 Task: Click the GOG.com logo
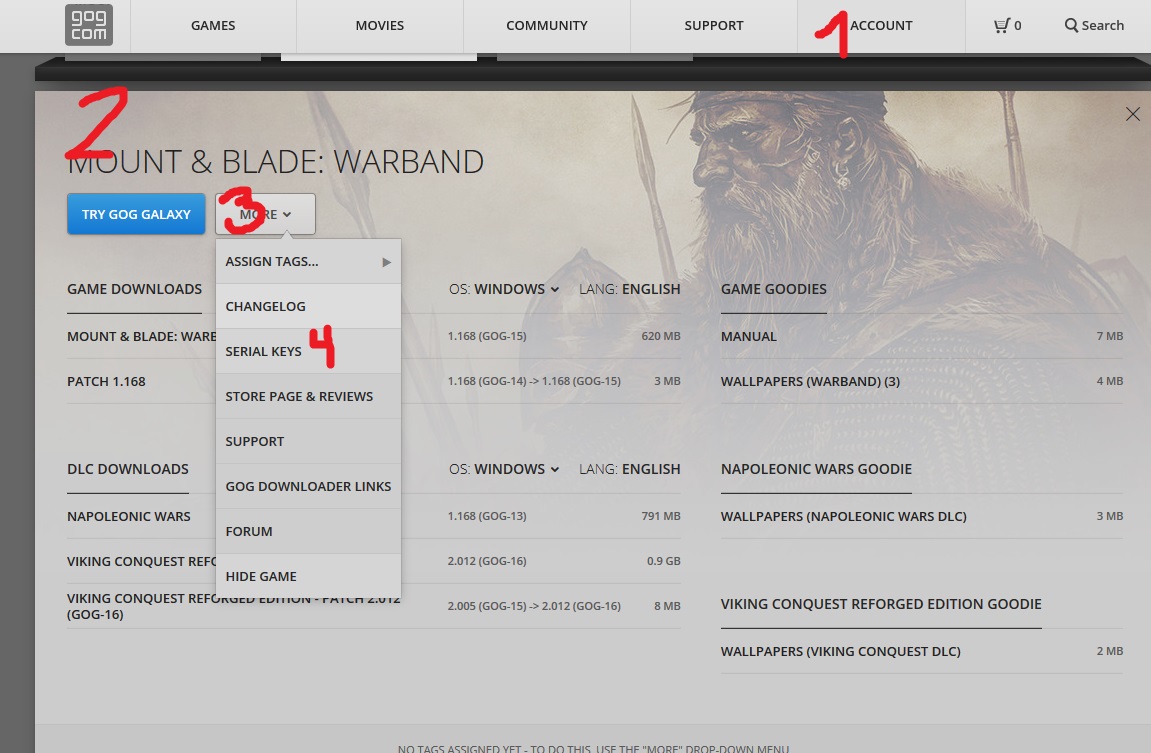89,25
